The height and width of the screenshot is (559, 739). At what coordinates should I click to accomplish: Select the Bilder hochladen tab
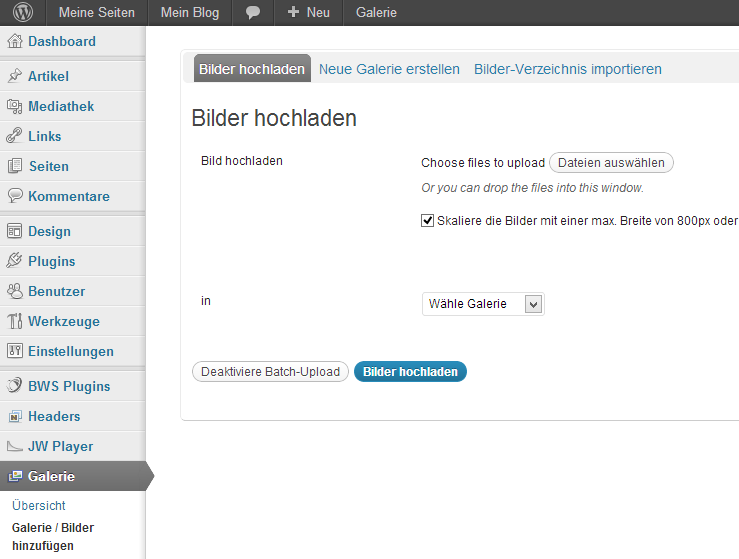tap(252, 69)
